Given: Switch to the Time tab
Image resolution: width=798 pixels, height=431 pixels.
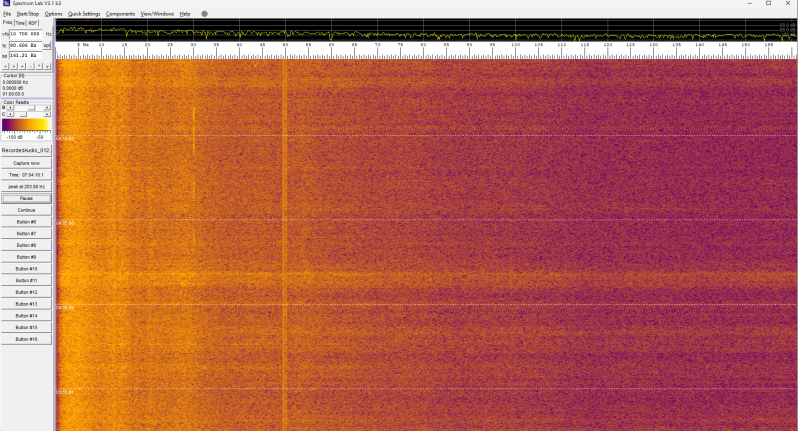Looking at the screenshot, I should pyautogui.click(x=20, y=23).
